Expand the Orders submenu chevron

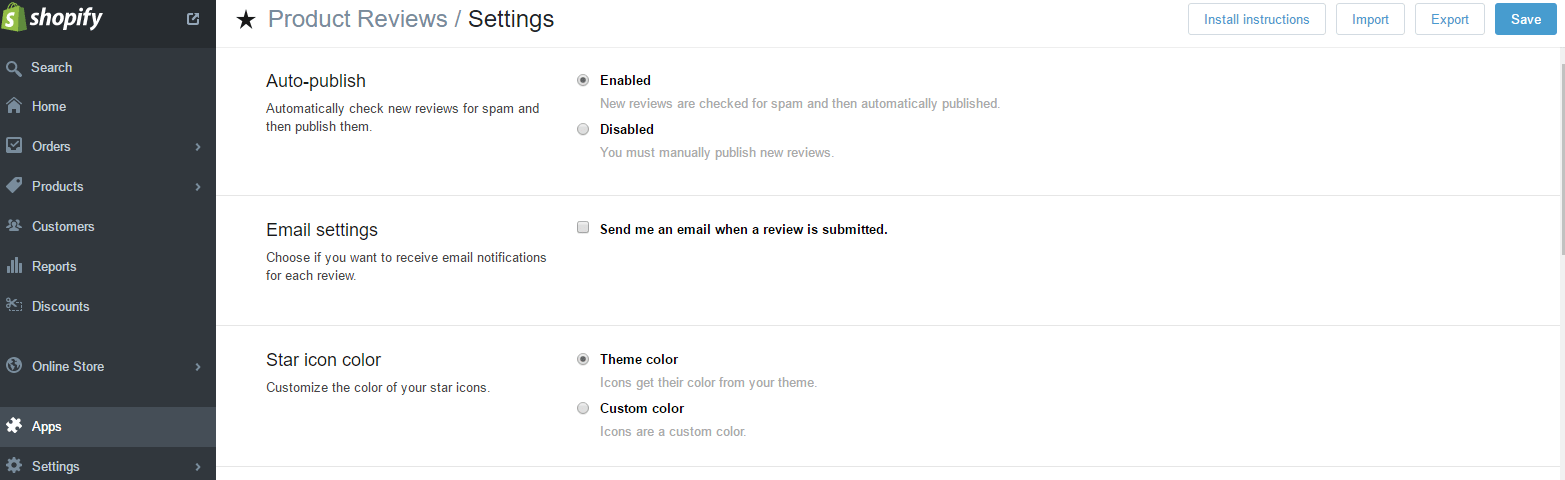198,147
